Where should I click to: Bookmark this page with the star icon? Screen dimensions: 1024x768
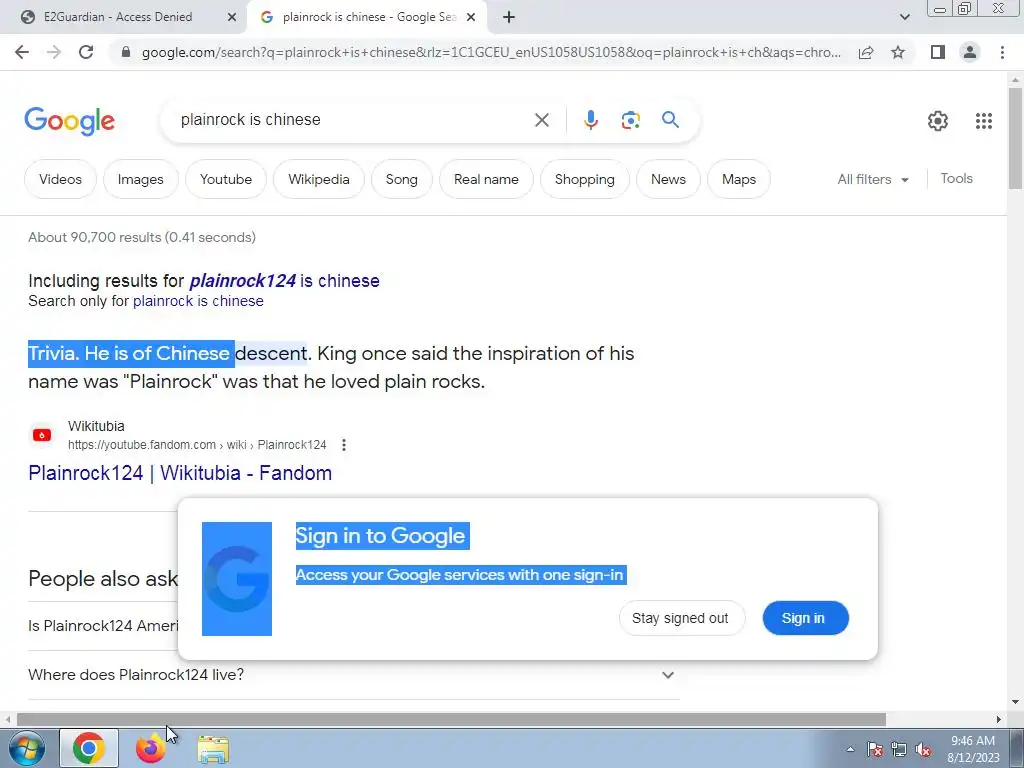pyautogui.click(x=898, y=52)
